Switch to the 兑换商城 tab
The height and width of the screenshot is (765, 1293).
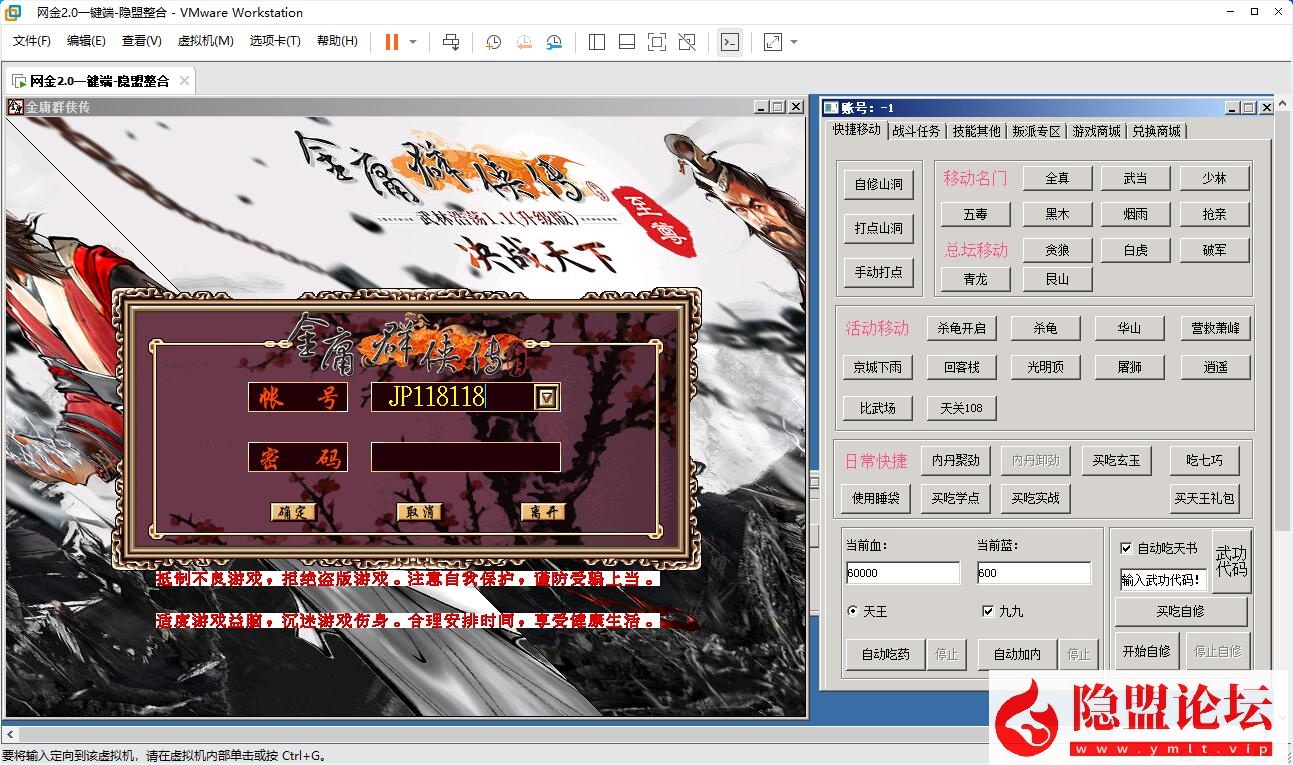tap(1156, 131)
